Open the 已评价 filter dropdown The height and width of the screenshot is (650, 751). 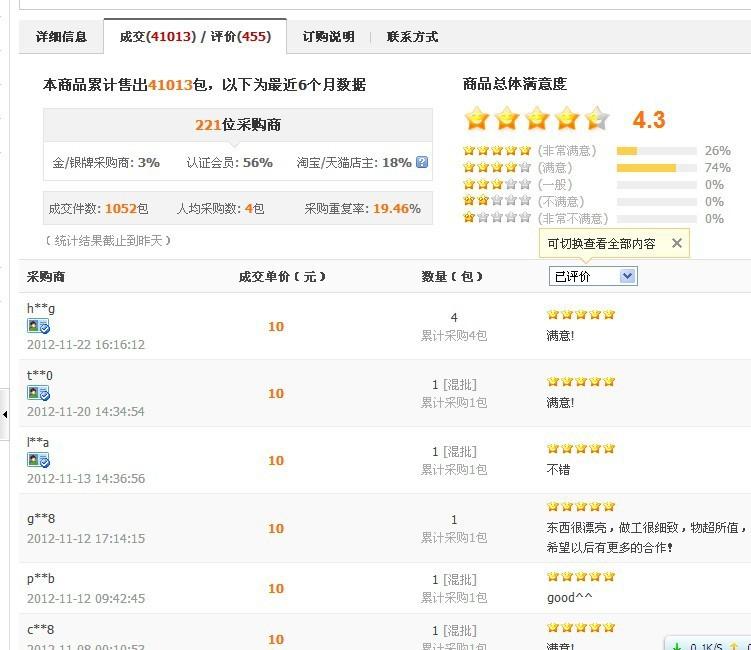[x=593, y=276]
